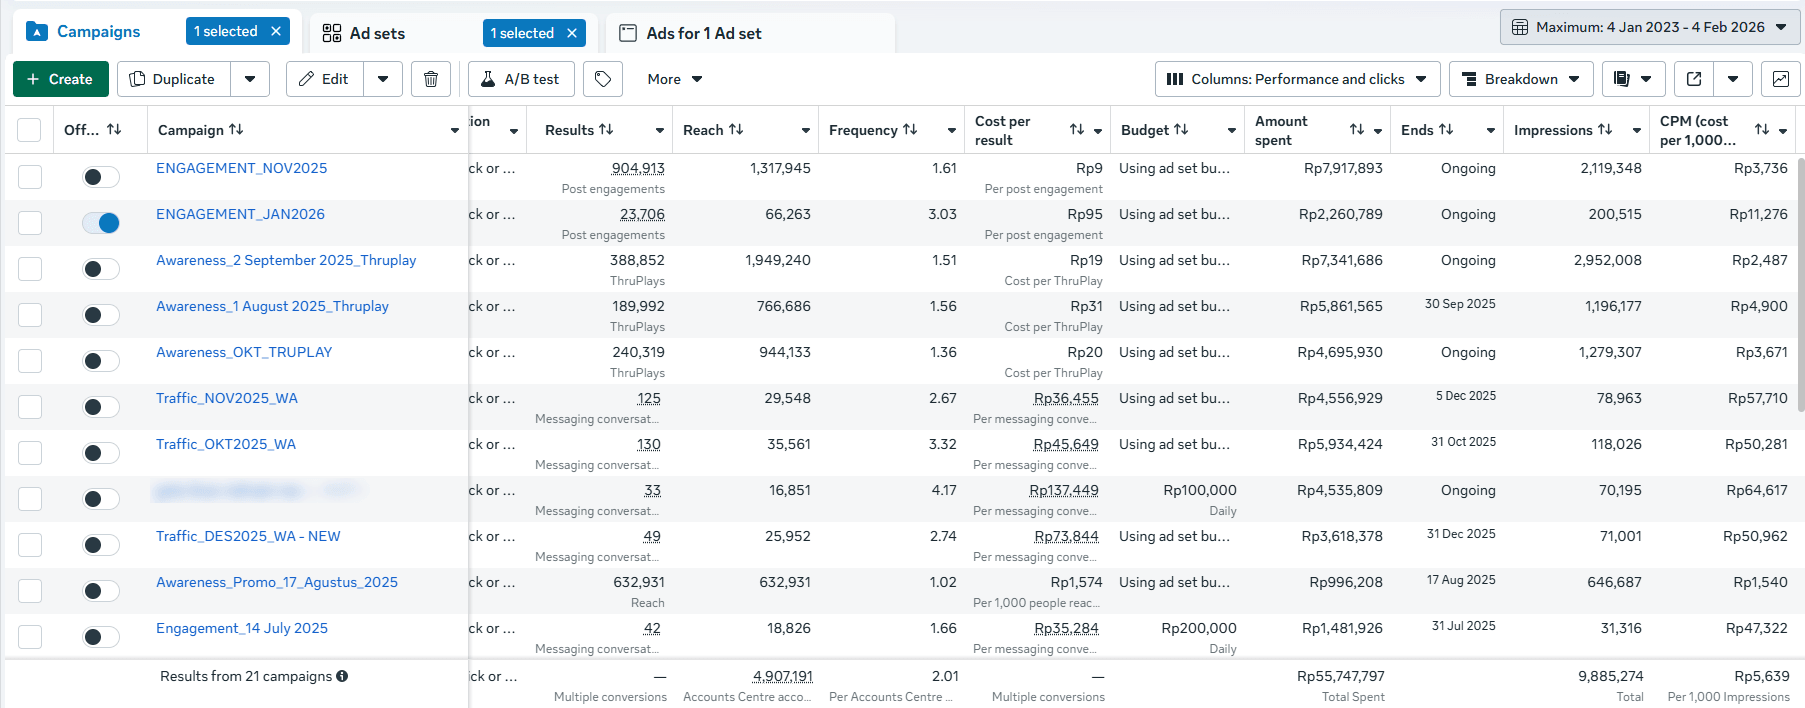Open Awareness_1 August 2025_Thruplay link
This screenshot has width=1805, height=708.
point(272,306)
